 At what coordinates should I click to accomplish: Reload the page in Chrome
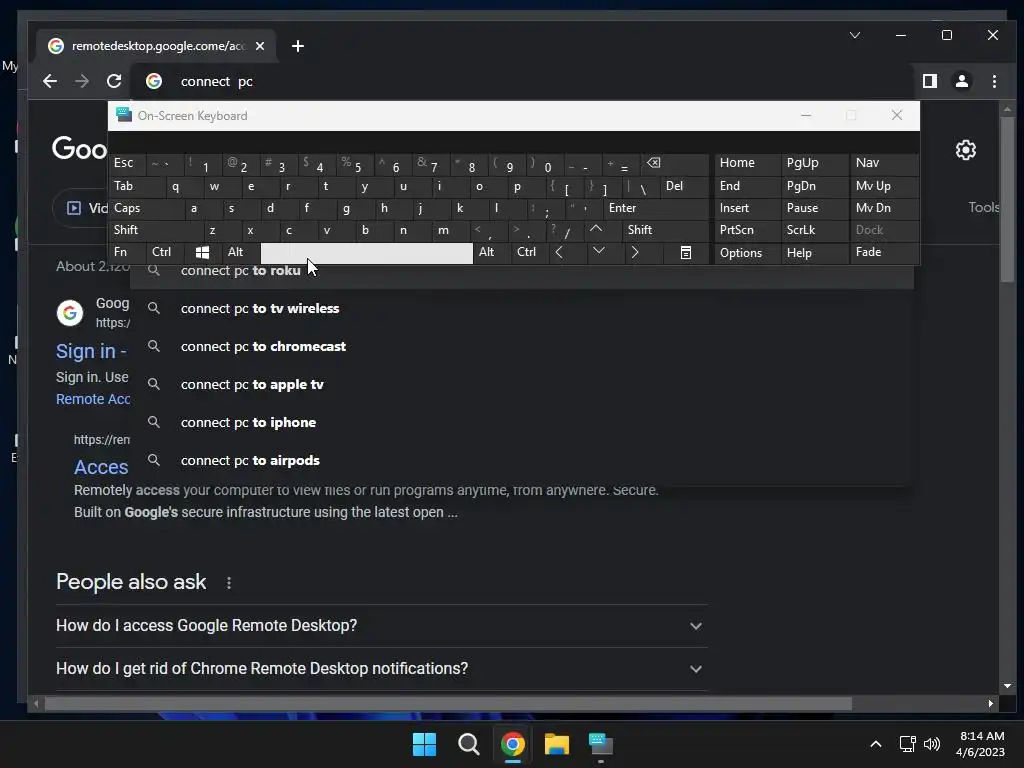point(114,81)
